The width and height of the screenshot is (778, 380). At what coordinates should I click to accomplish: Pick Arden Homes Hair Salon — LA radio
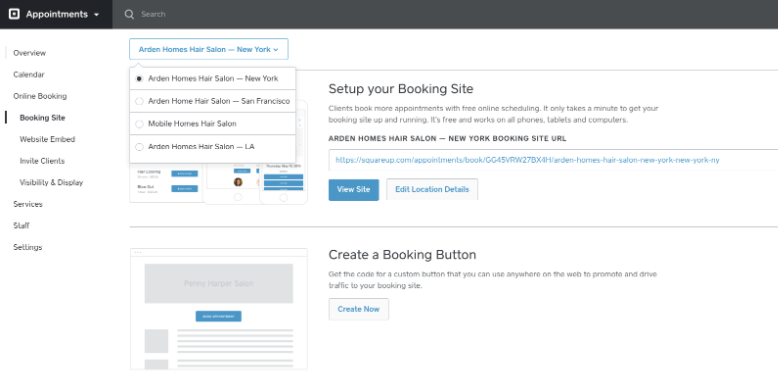(139, 147)
